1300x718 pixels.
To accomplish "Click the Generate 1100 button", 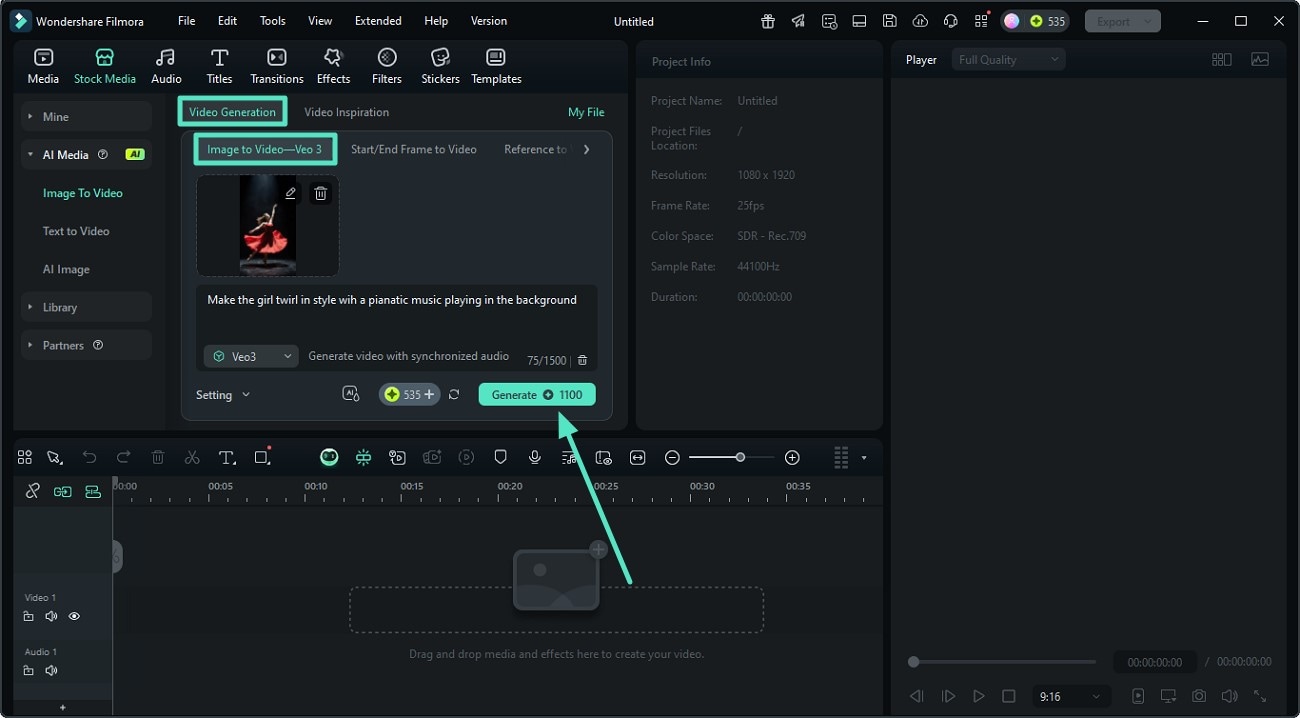I will pyautogui.click(x=537, y=395).
